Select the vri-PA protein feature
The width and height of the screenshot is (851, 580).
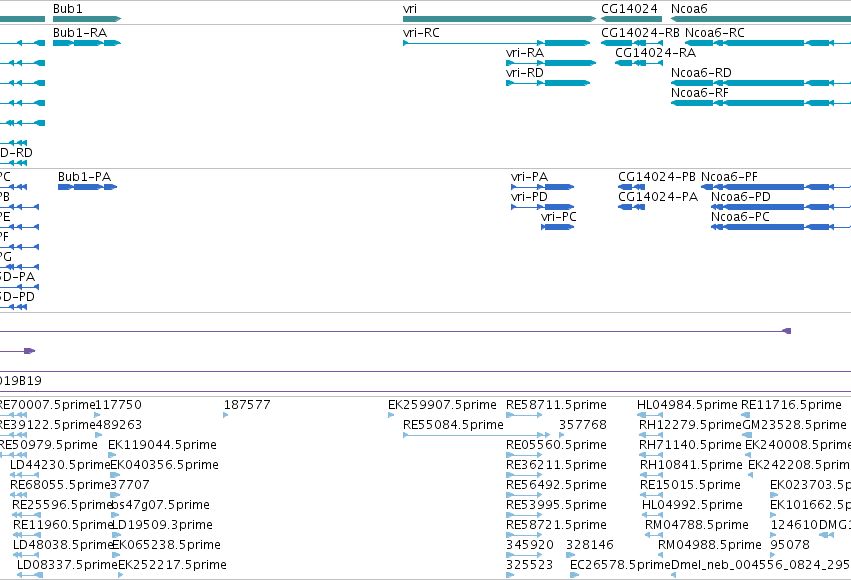(543, 187)
